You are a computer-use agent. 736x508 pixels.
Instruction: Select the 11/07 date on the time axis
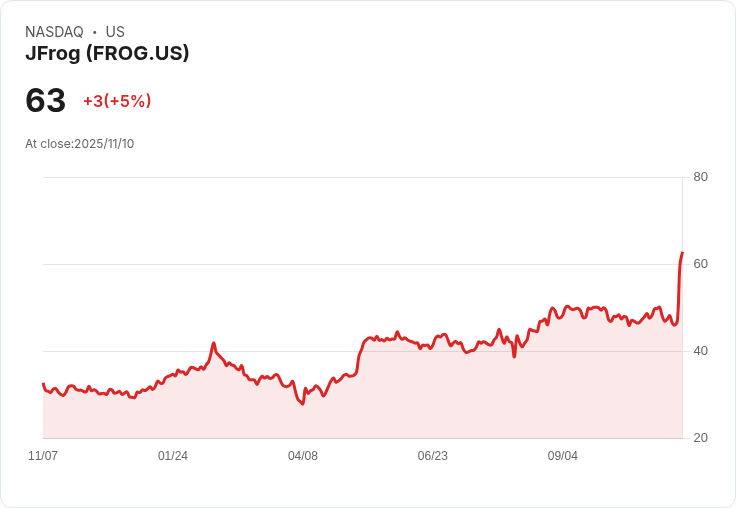pyautogui.click(x=43, y=456)
